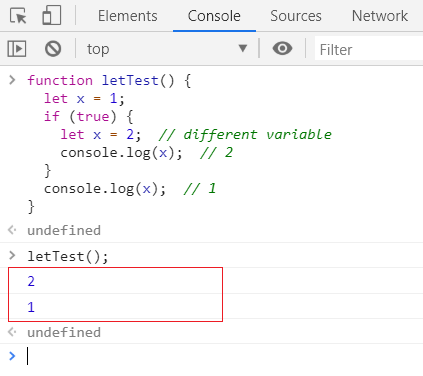The height and width of the screenshot is (376, 423).
Task: Activate the inspect element picker icon
Action: click(18, 16)
